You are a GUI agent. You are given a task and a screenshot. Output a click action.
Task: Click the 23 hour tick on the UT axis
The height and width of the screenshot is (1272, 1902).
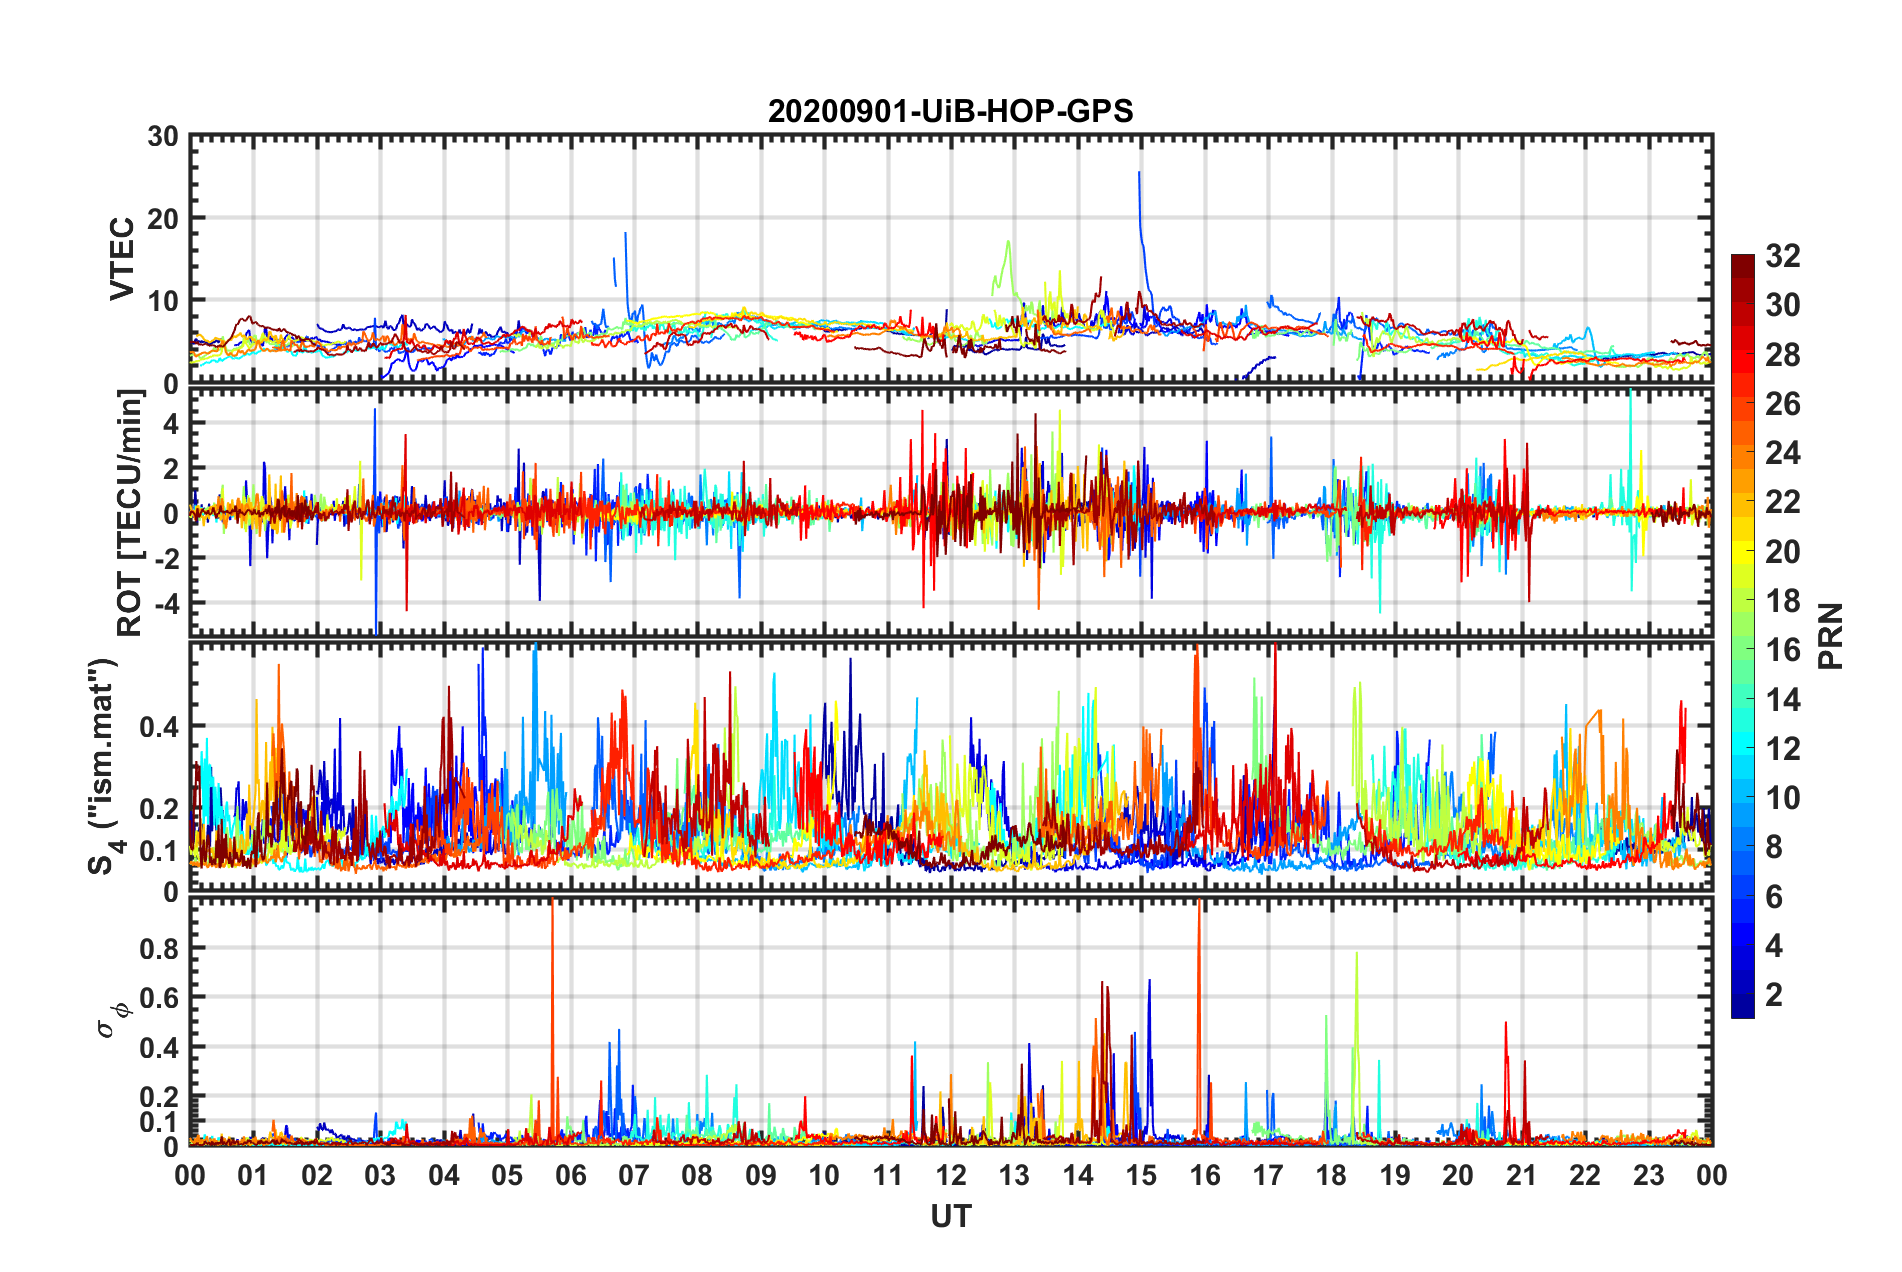tap(1648, 1175)
